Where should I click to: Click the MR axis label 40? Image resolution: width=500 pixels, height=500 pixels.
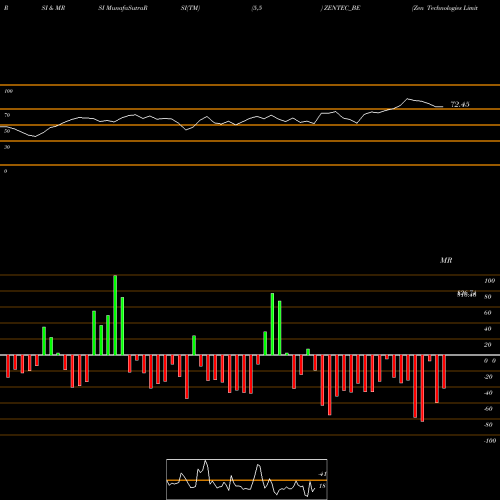[x=487, y=329]
